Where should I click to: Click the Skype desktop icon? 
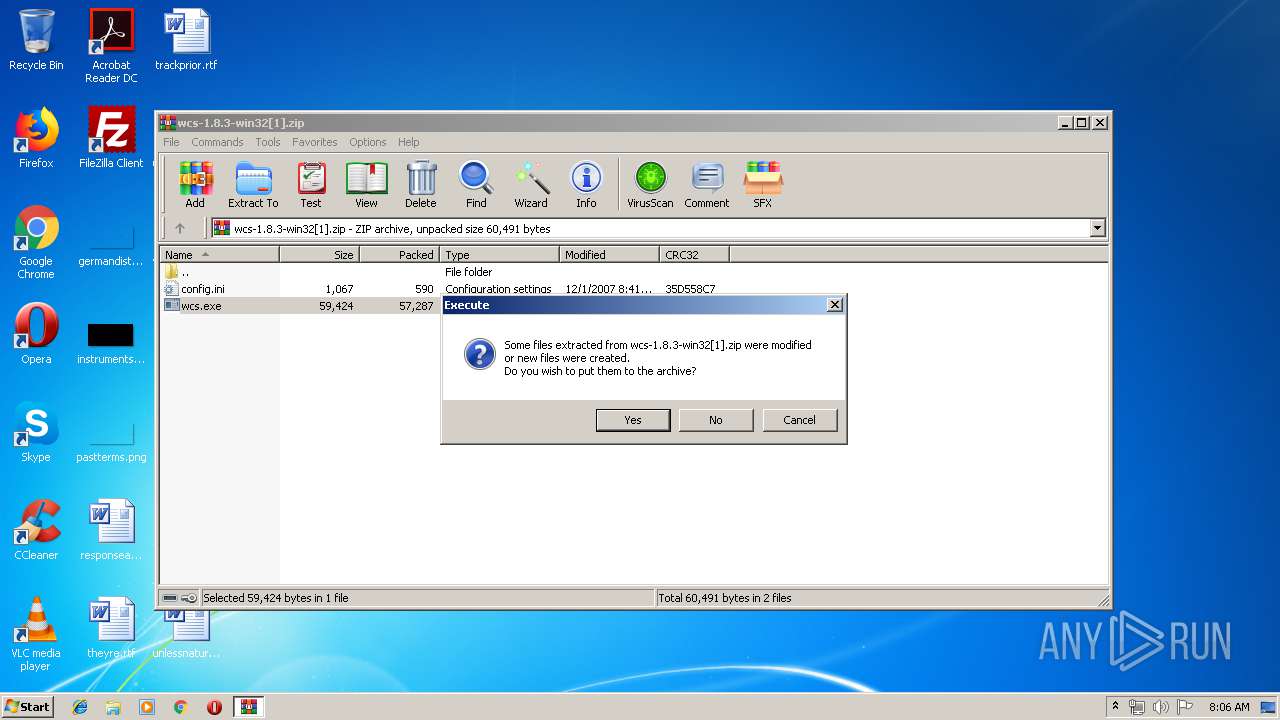click(36, 432)
